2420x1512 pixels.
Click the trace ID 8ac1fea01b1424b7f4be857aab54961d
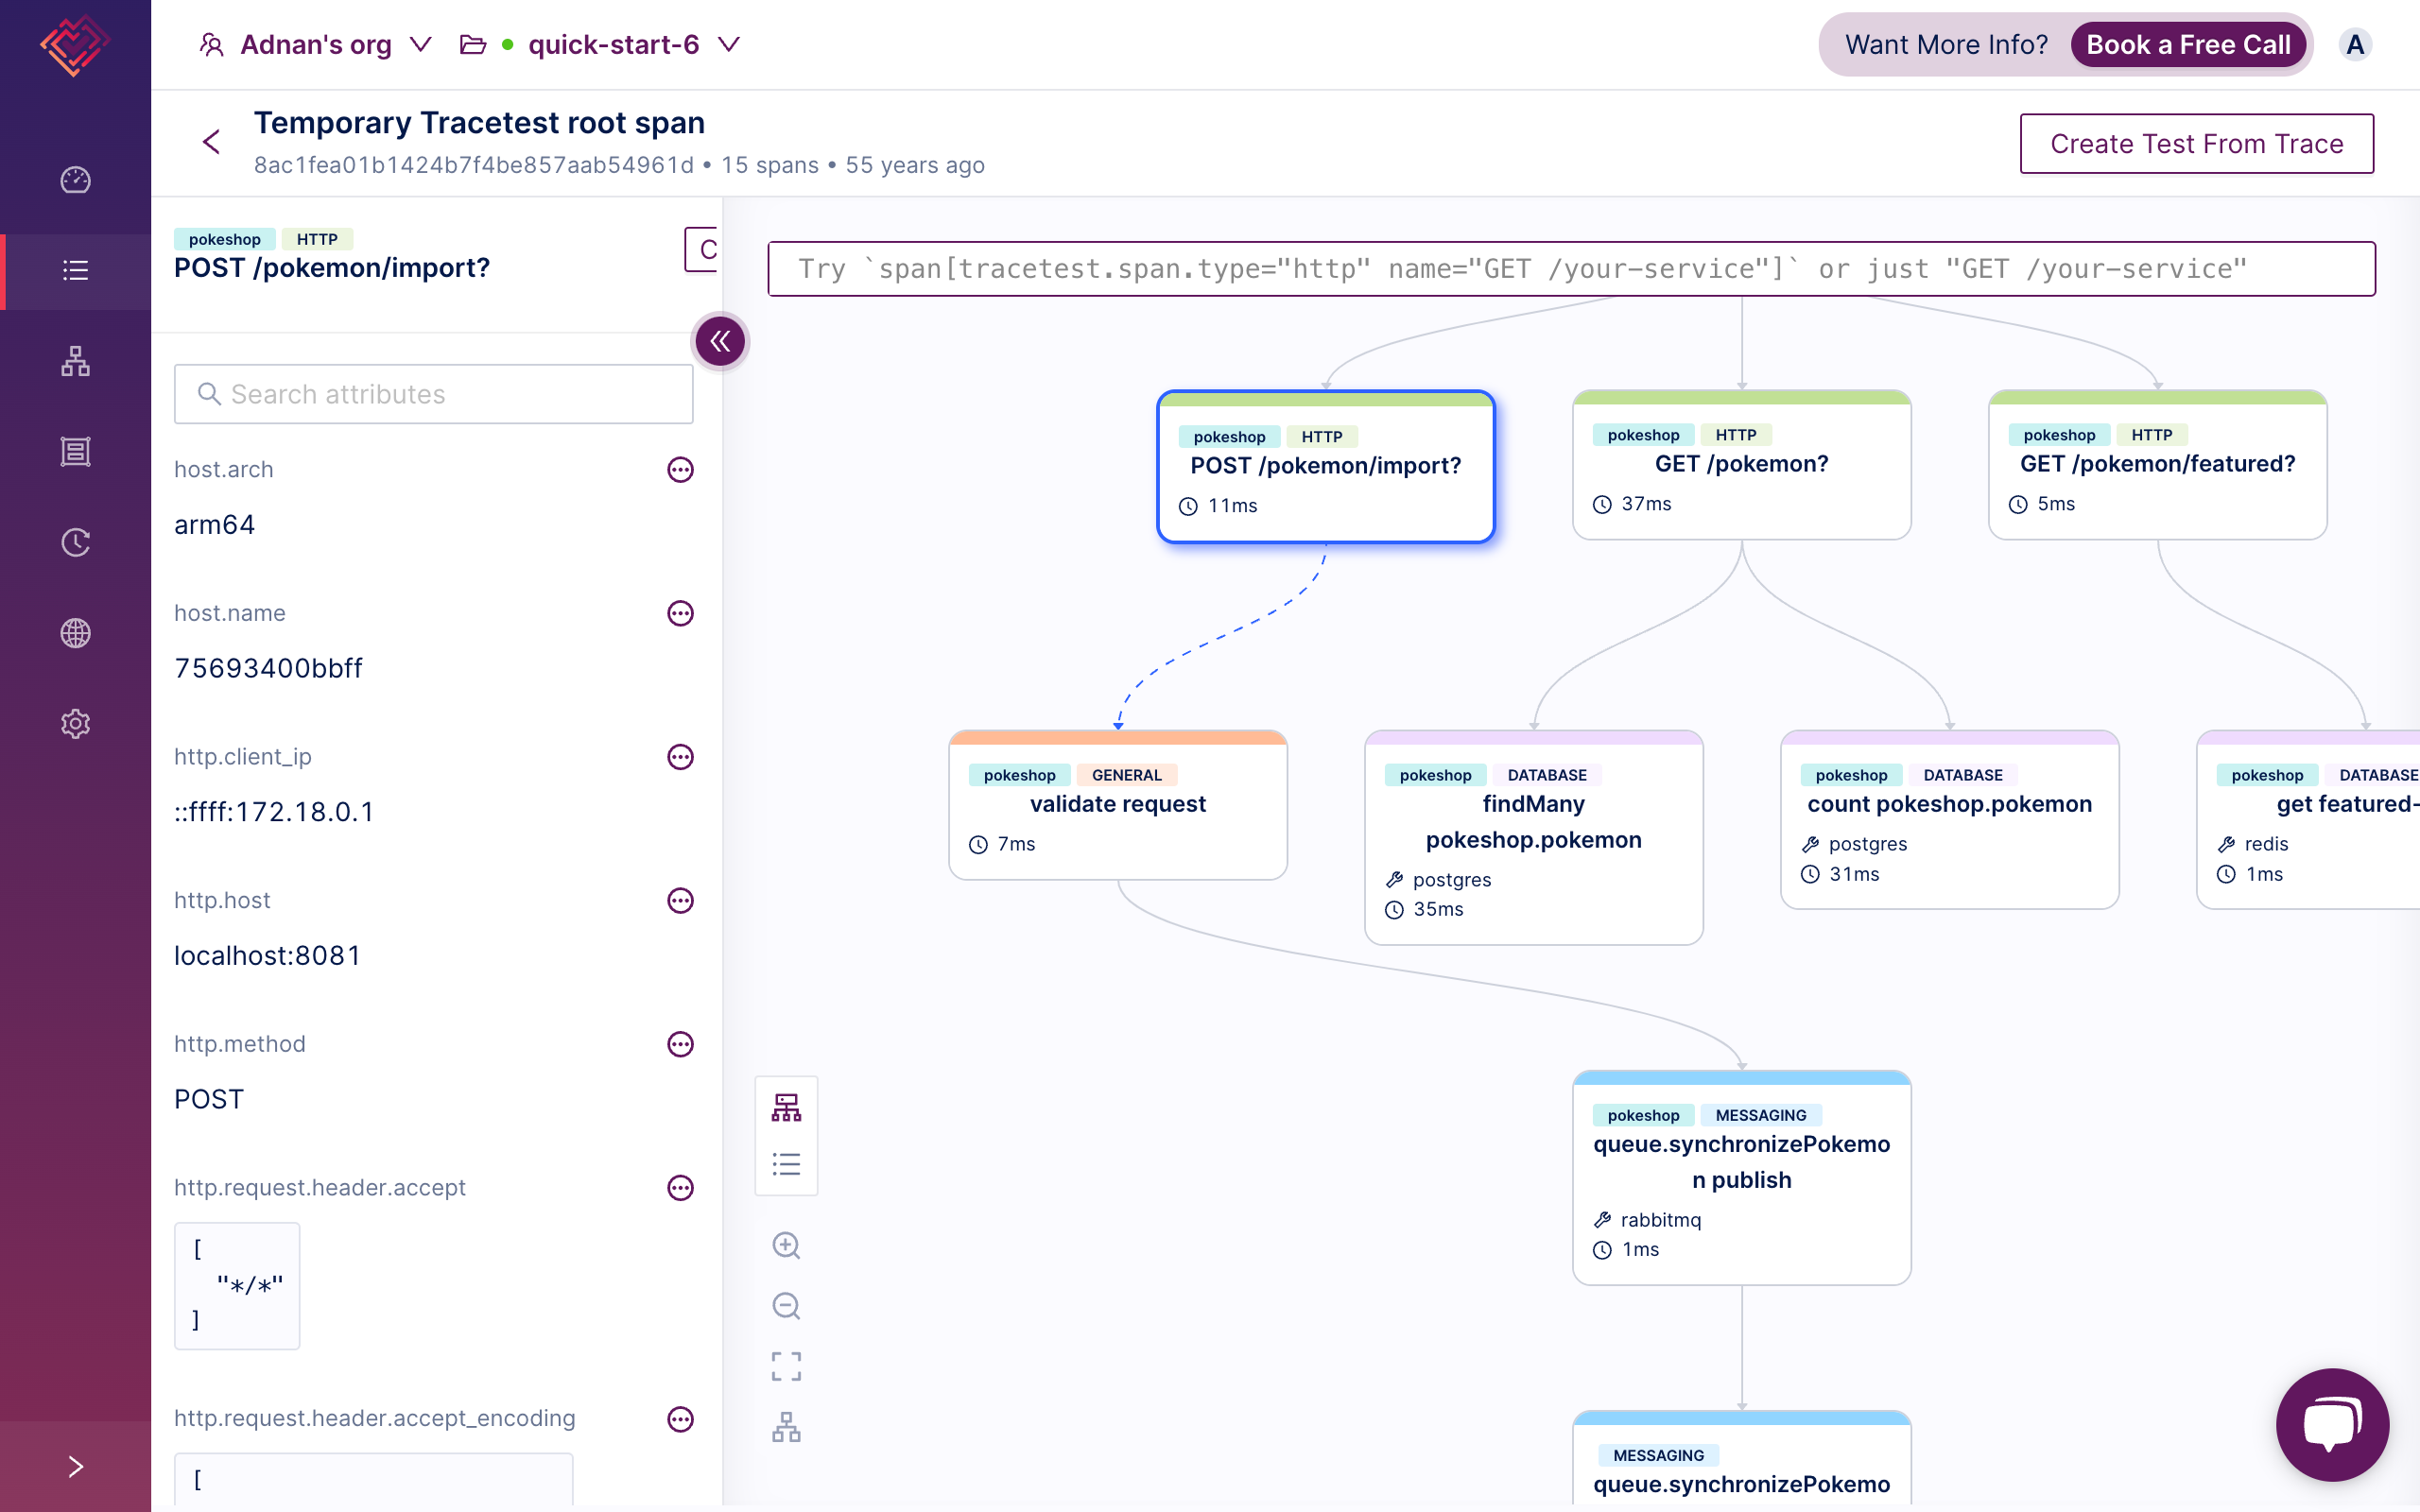(473, 165)
